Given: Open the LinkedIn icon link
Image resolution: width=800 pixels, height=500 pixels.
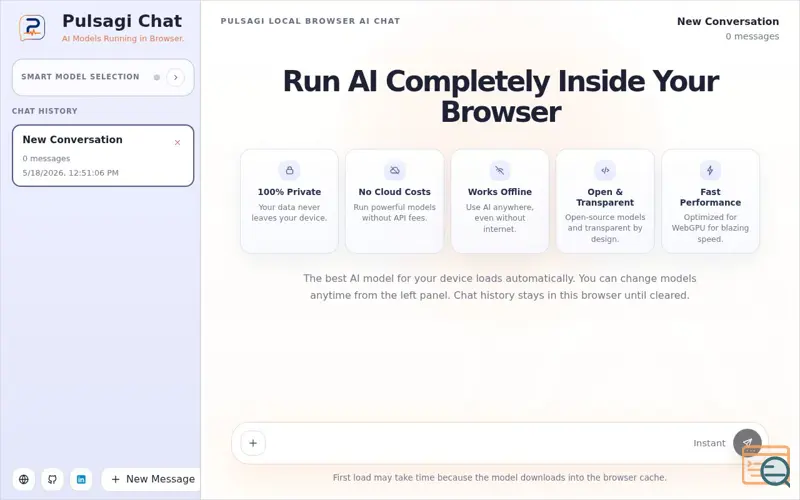Looking at the screenshot, I should (81, 479).
